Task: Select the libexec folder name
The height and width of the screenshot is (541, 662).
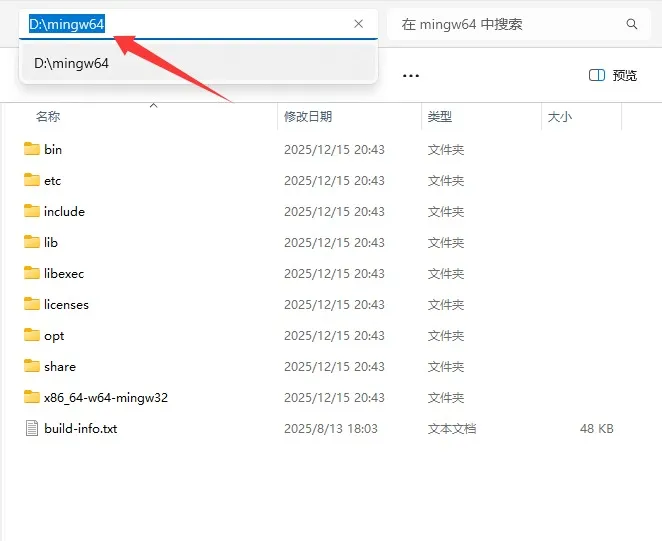Action: point(64,274)
